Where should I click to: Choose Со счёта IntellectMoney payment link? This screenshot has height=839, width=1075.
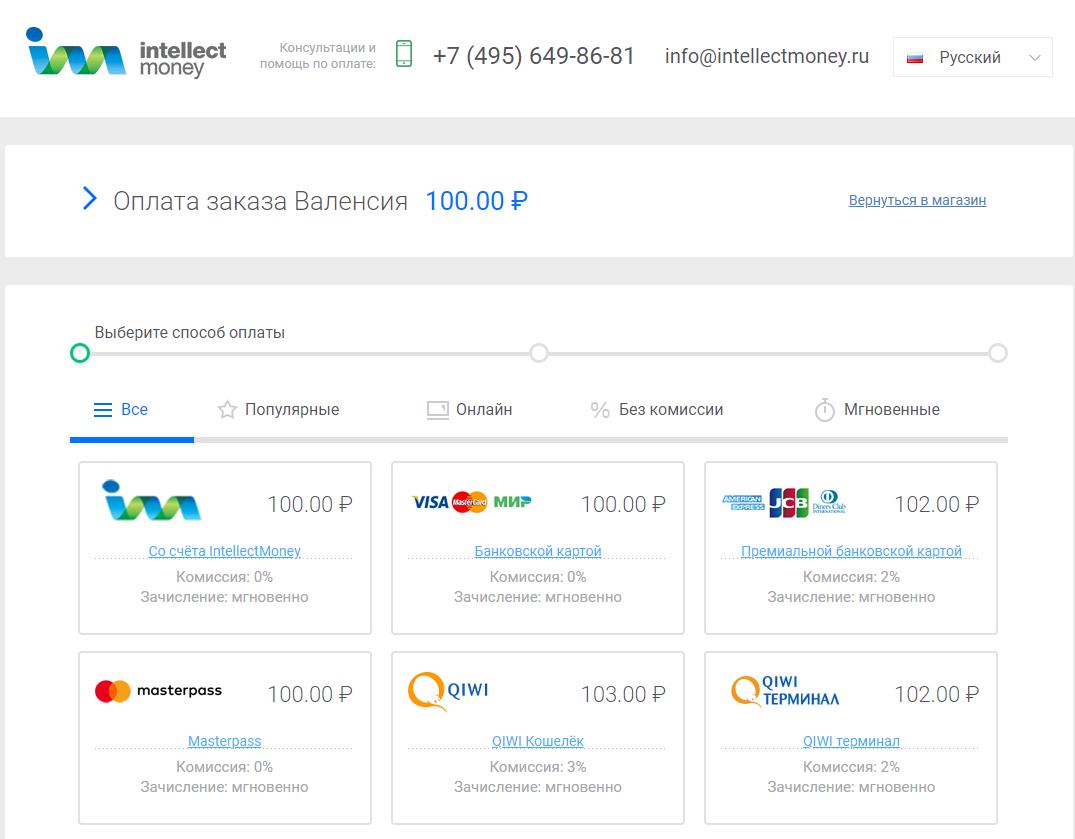coord(225,551)
